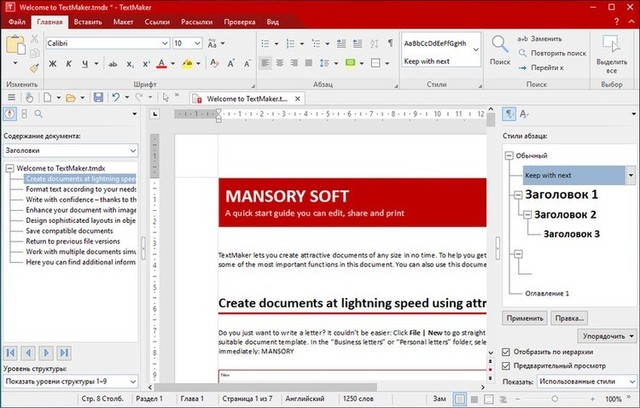Open the Заголовки content type dropdown

132,150
